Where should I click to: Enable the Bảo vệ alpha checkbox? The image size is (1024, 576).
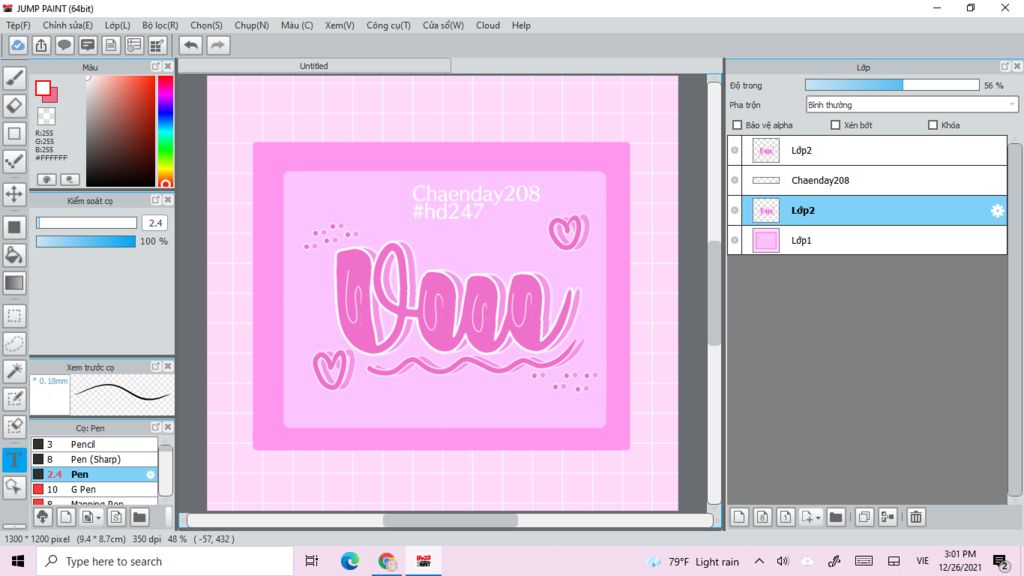[737, 125]
